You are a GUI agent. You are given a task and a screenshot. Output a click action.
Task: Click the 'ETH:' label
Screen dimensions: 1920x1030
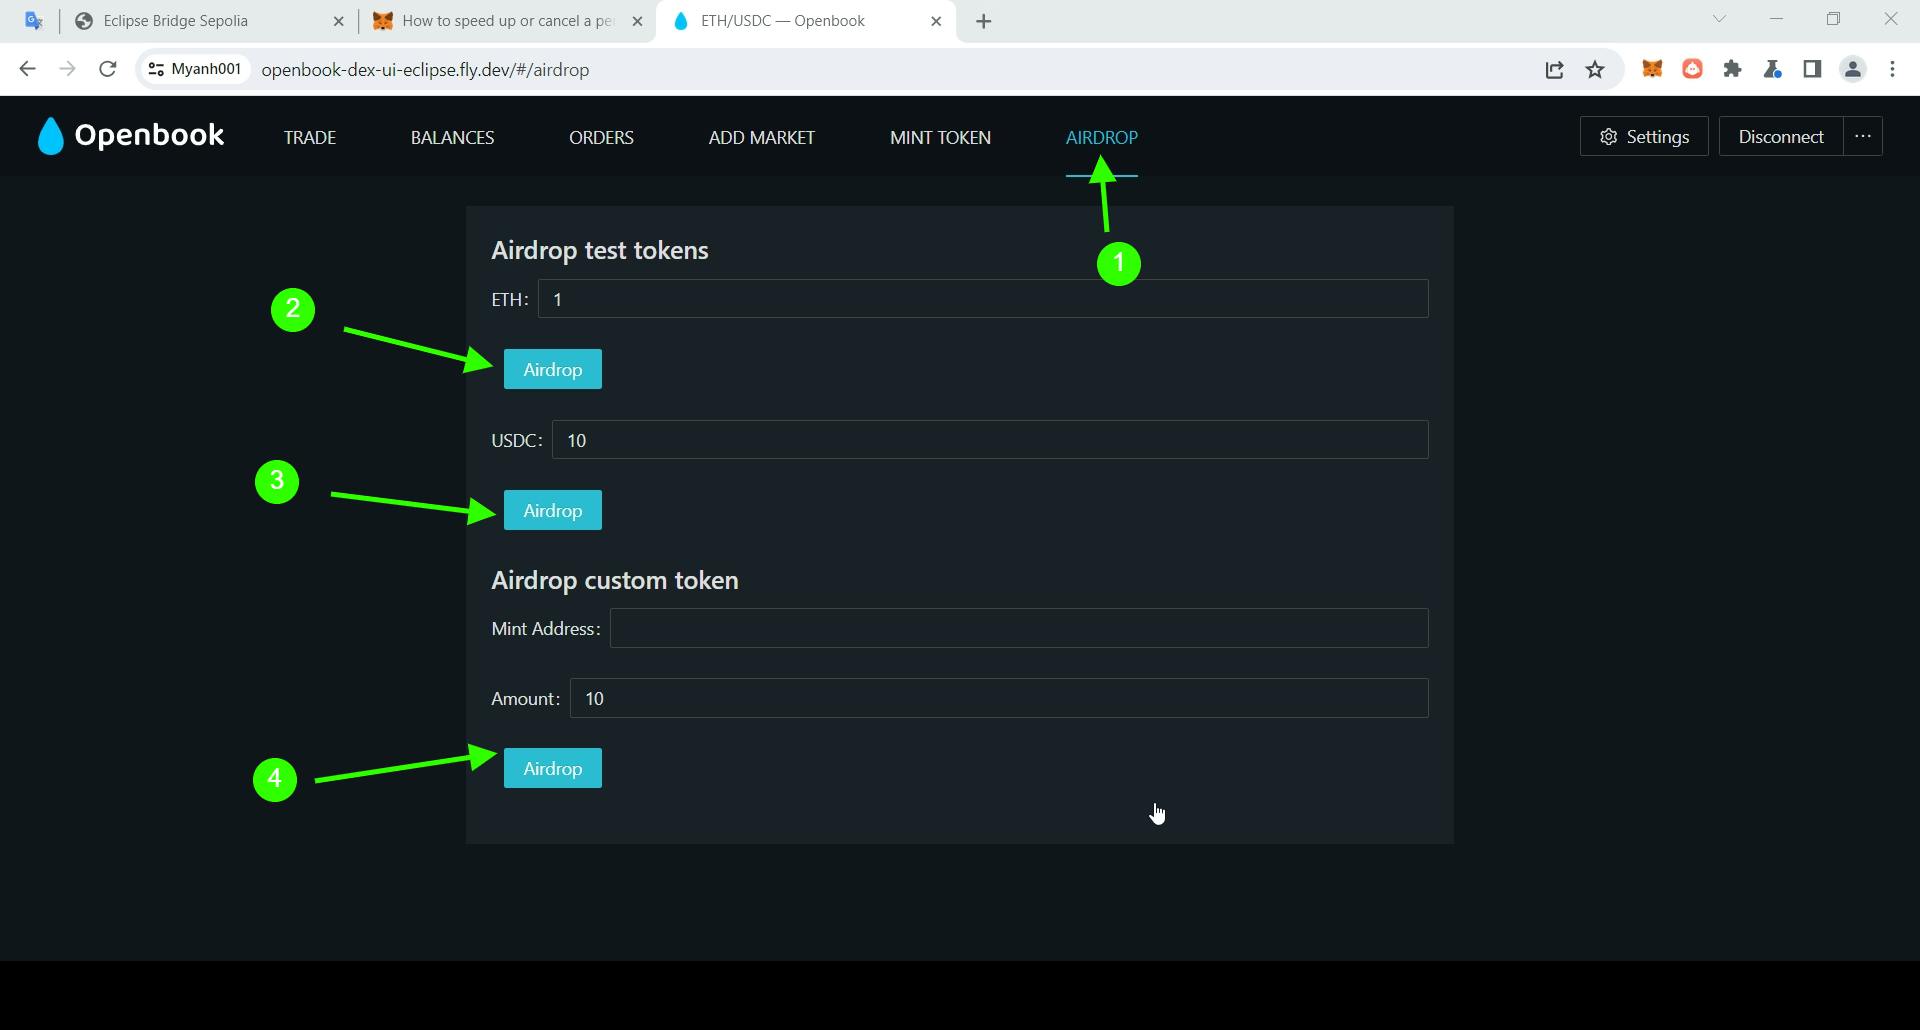pyautogui.click(x=510, y=299)
